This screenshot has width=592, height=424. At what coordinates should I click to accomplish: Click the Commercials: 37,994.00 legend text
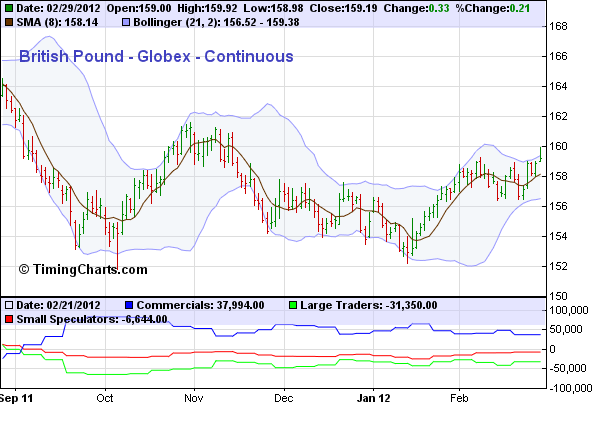[200, 305]
